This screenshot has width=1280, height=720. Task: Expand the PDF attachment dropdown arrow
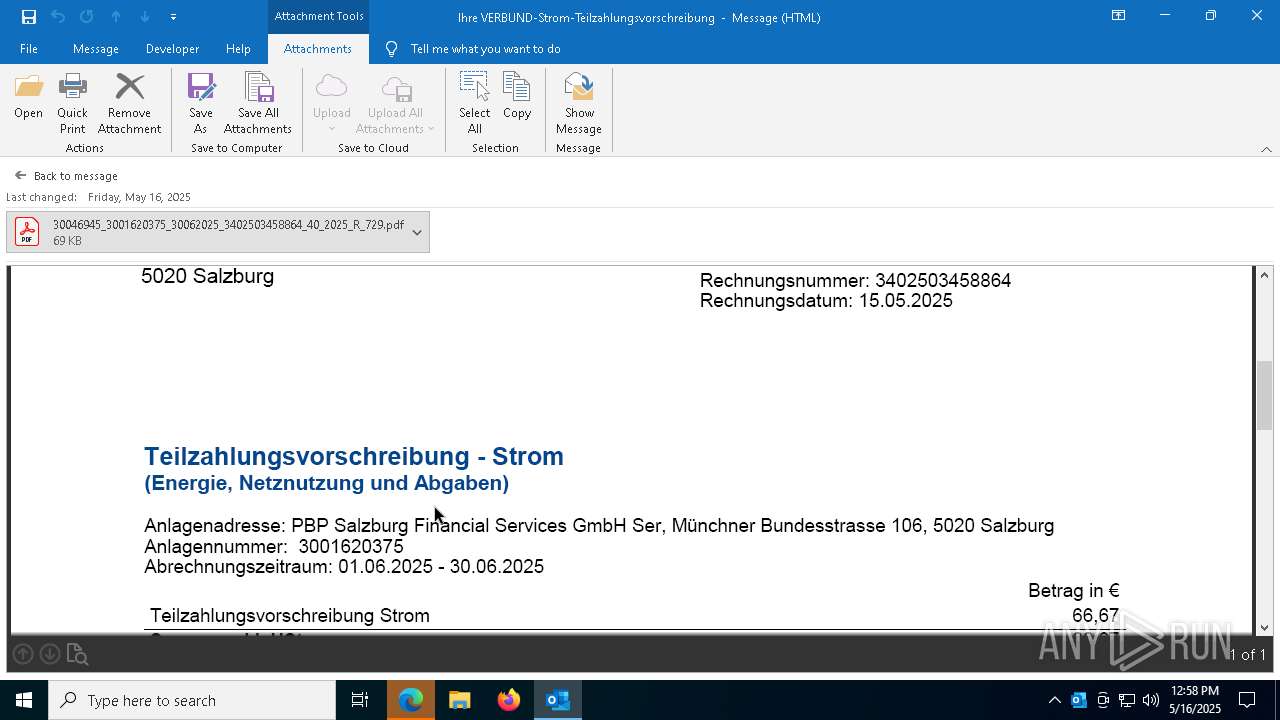click(417, 232)
